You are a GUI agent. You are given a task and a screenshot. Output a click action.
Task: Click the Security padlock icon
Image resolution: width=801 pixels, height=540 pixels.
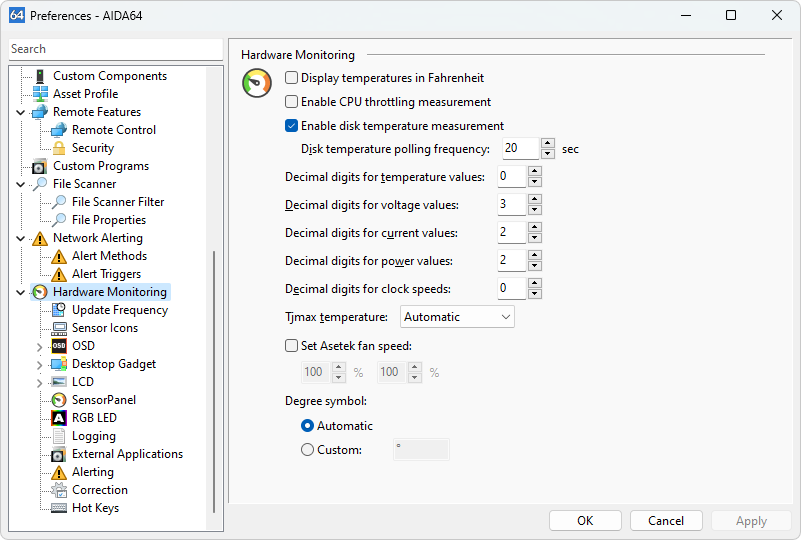[59, 148]
